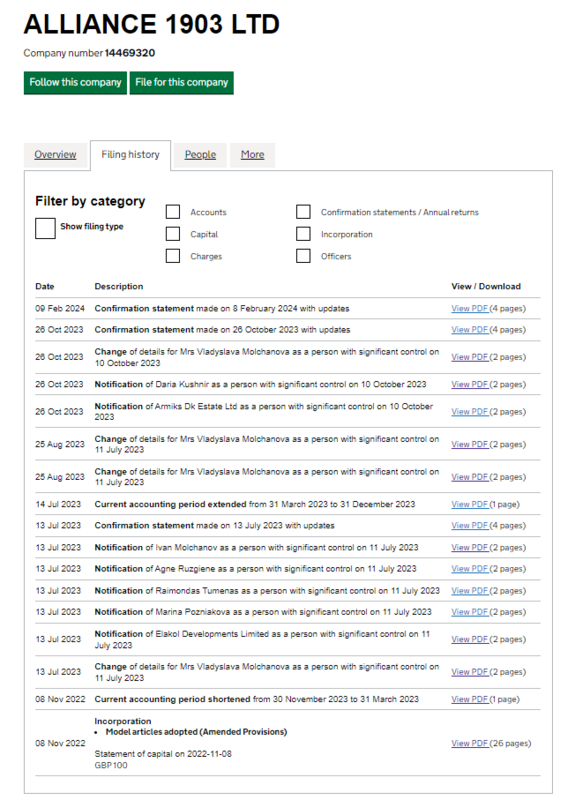Click the 09 Feb 2024 date cell

(x=60, y=309)
